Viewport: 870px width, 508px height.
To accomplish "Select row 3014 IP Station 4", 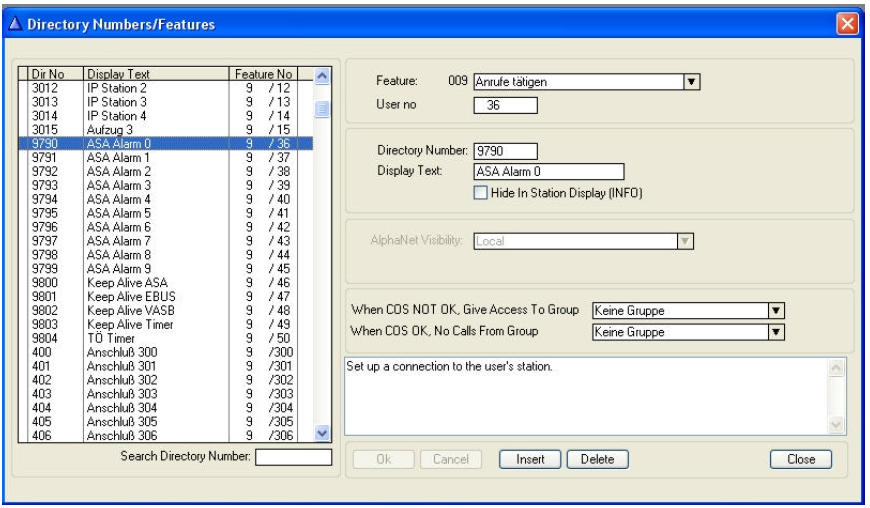I will [x=166, y=116].
